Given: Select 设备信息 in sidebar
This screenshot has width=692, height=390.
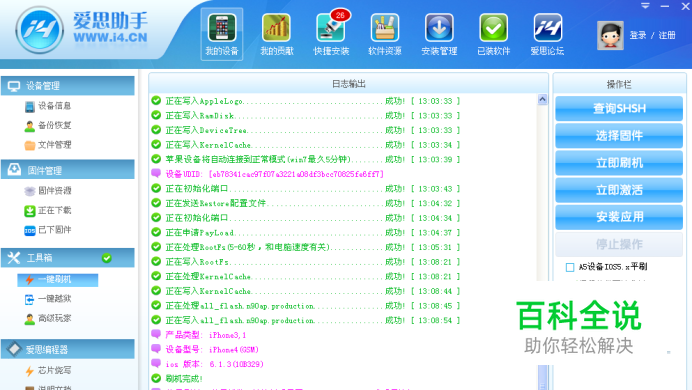Looking at the screenshot, I should [x=48, y=106].
